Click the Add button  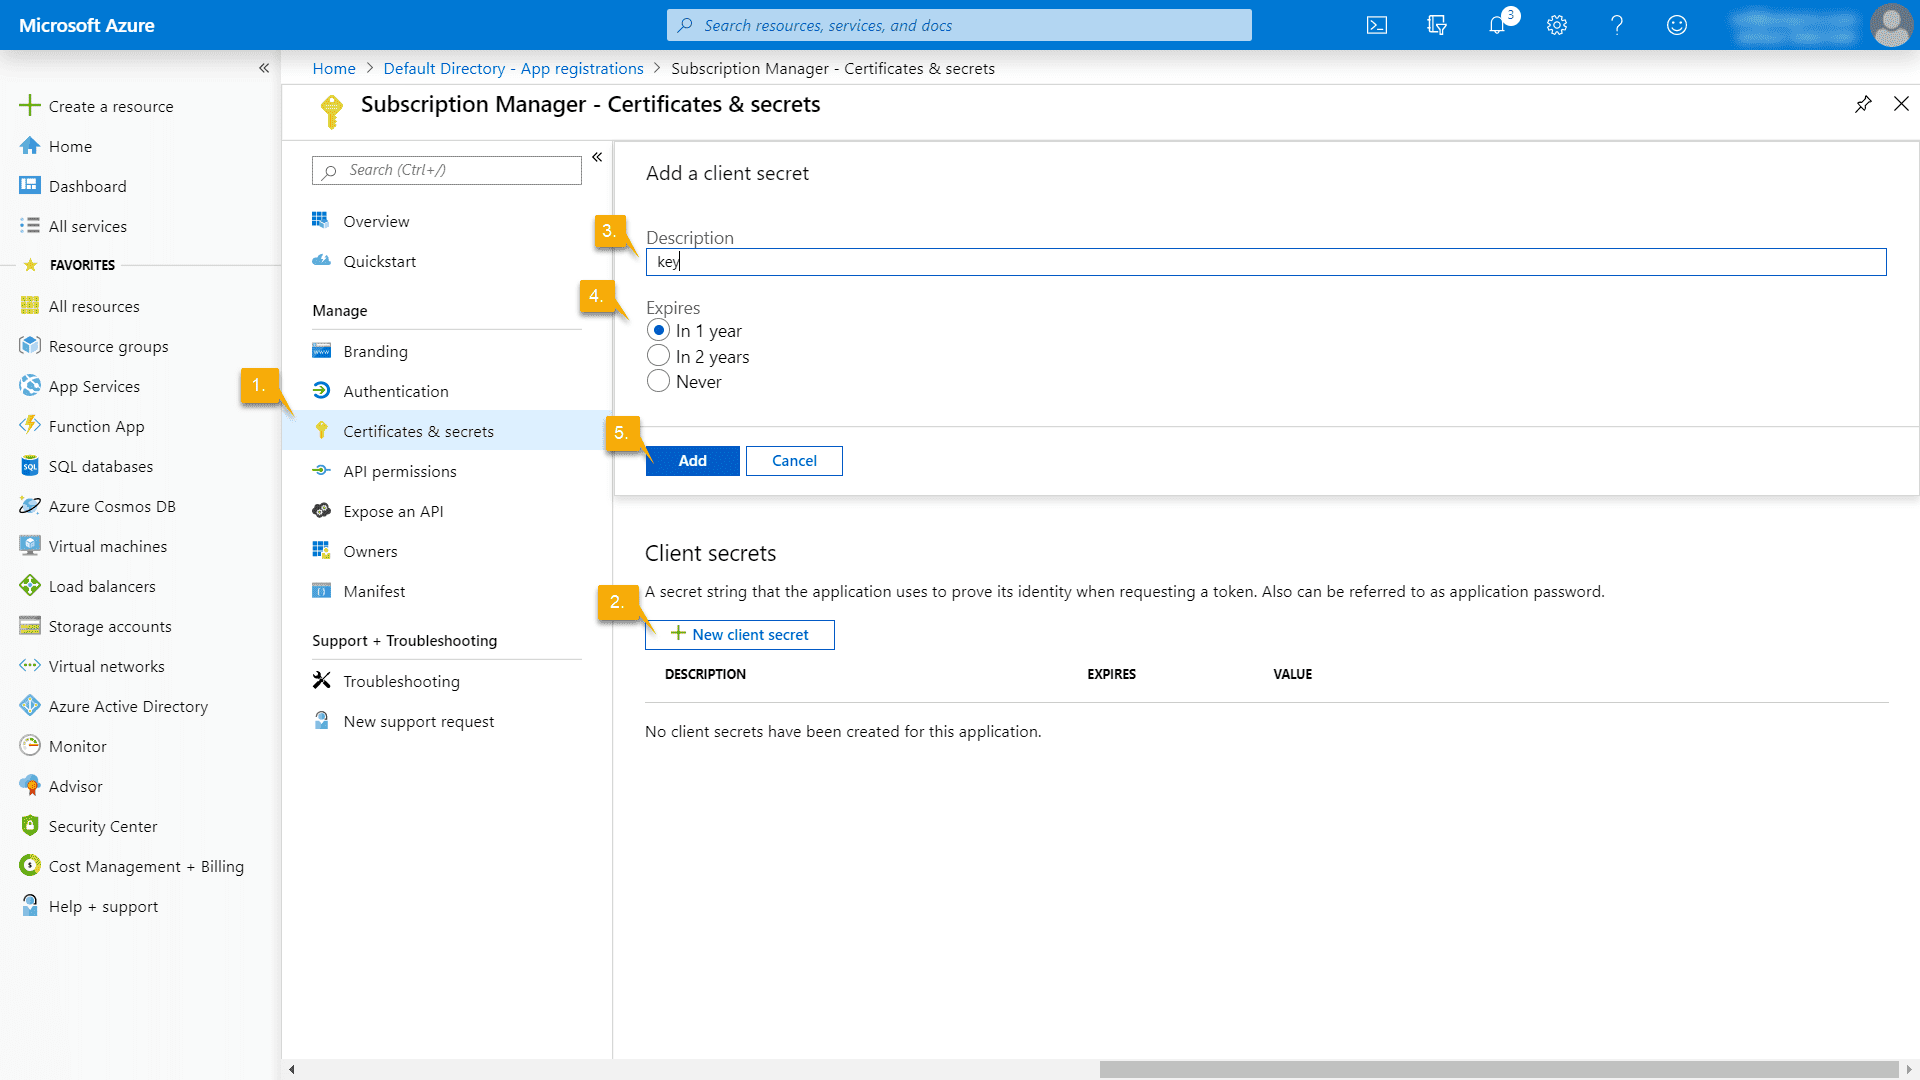692,461
